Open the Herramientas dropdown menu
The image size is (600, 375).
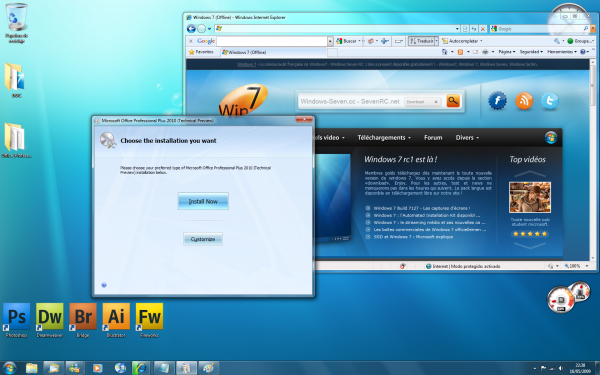coord(562,52)
